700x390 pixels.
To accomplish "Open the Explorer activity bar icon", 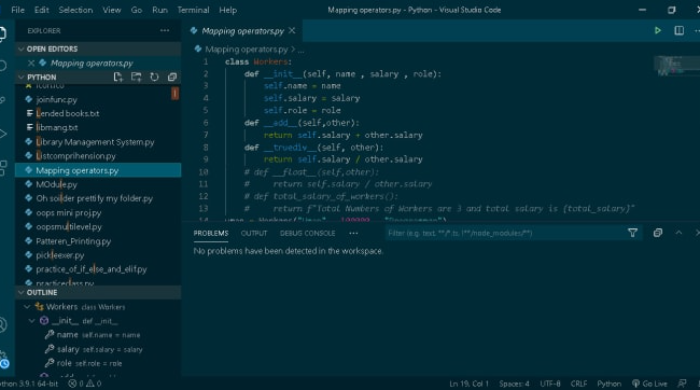I will [x=3, y=34].
